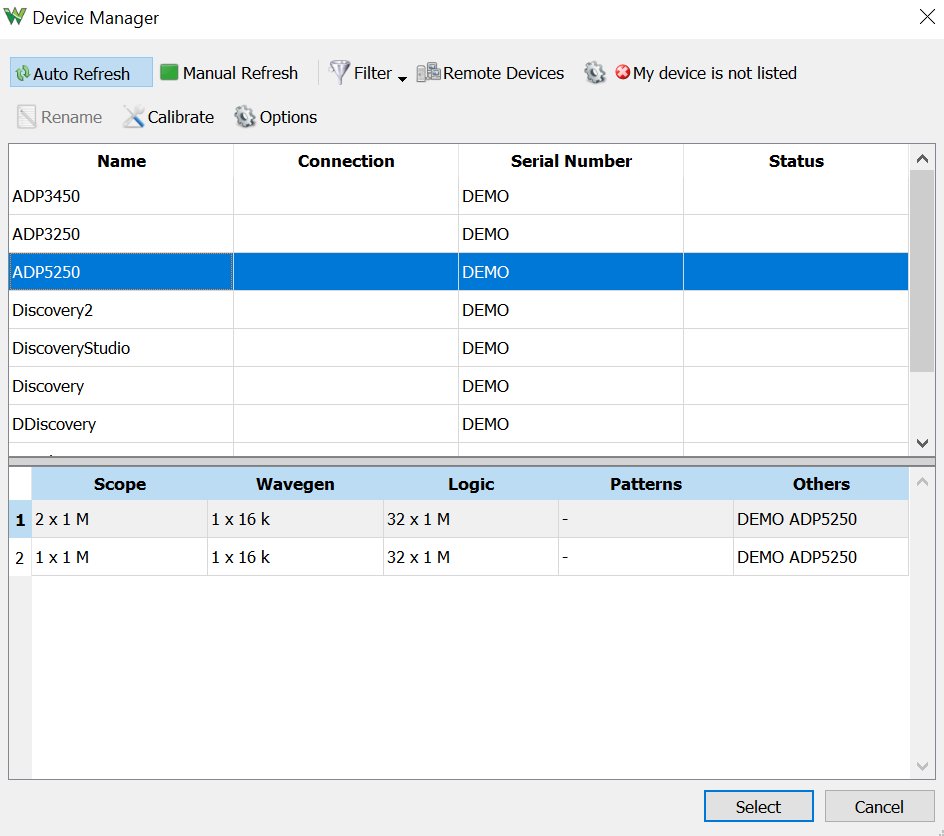Viewport: 944px width, 836px height.
Task: Click the Calibrate tool
Action: click(x=168, y=117)
